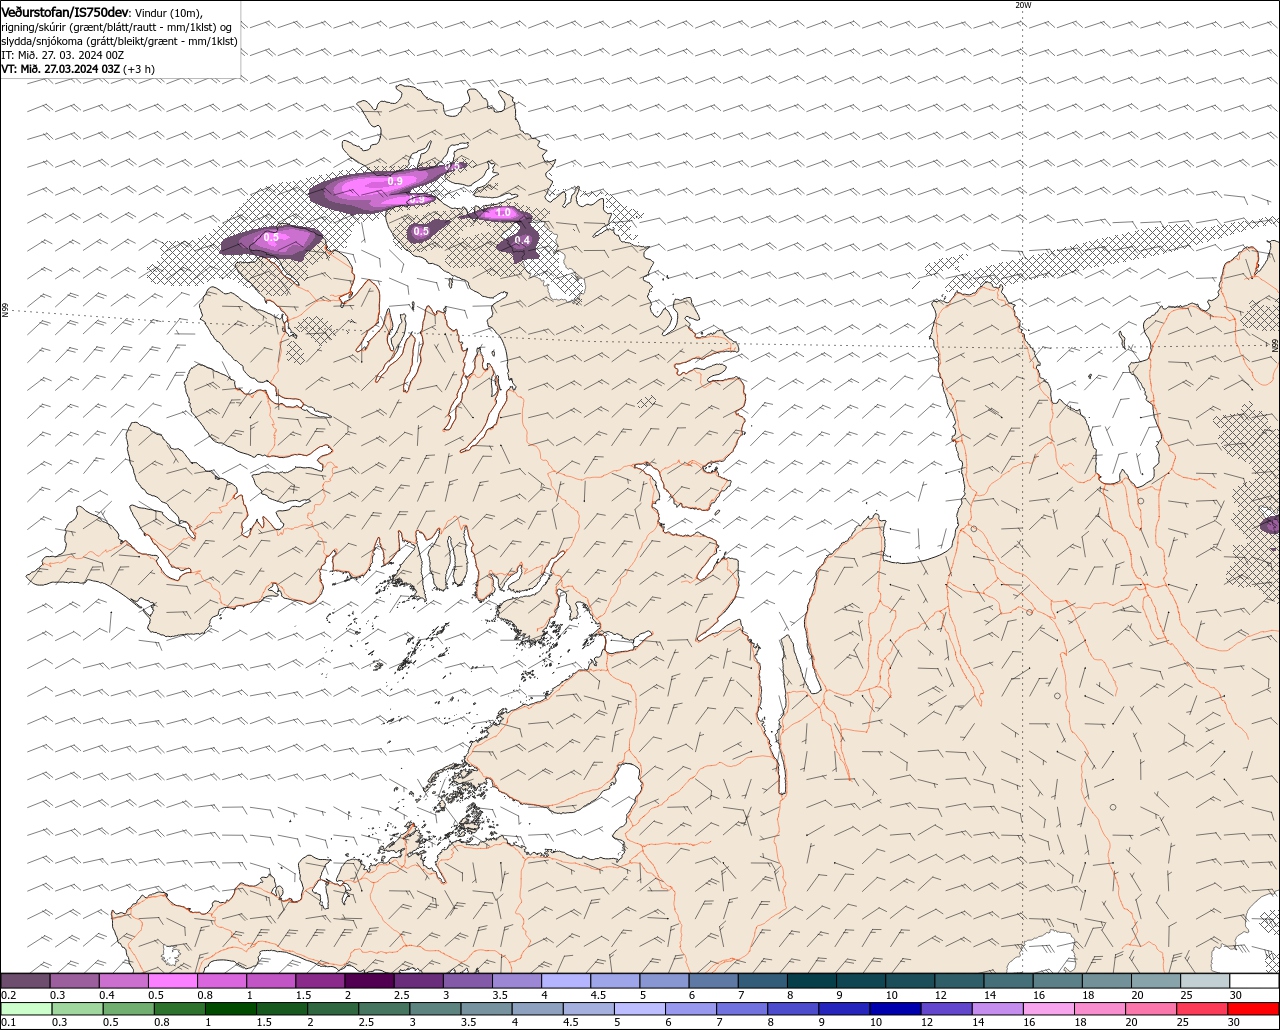1280x1030 pixels.
Task: Click the dark teal 8 swatch in the upper legend row
Action: pos(812,981)
